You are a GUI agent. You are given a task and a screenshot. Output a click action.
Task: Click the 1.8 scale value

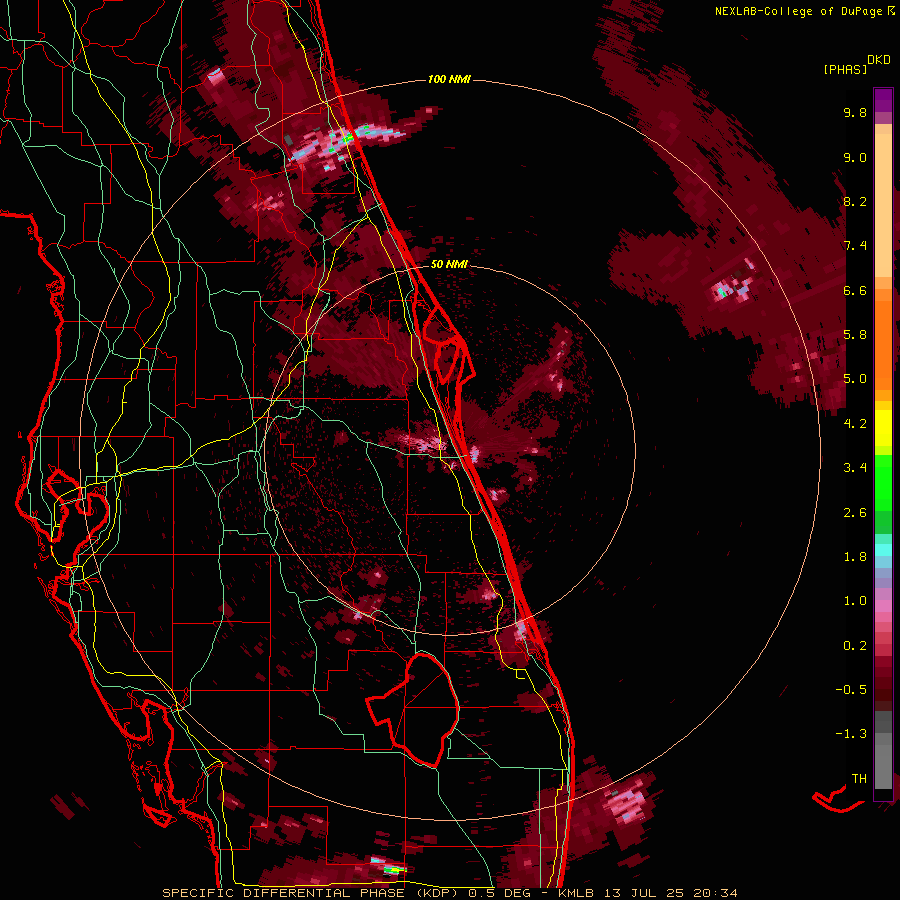click(855, 557)
